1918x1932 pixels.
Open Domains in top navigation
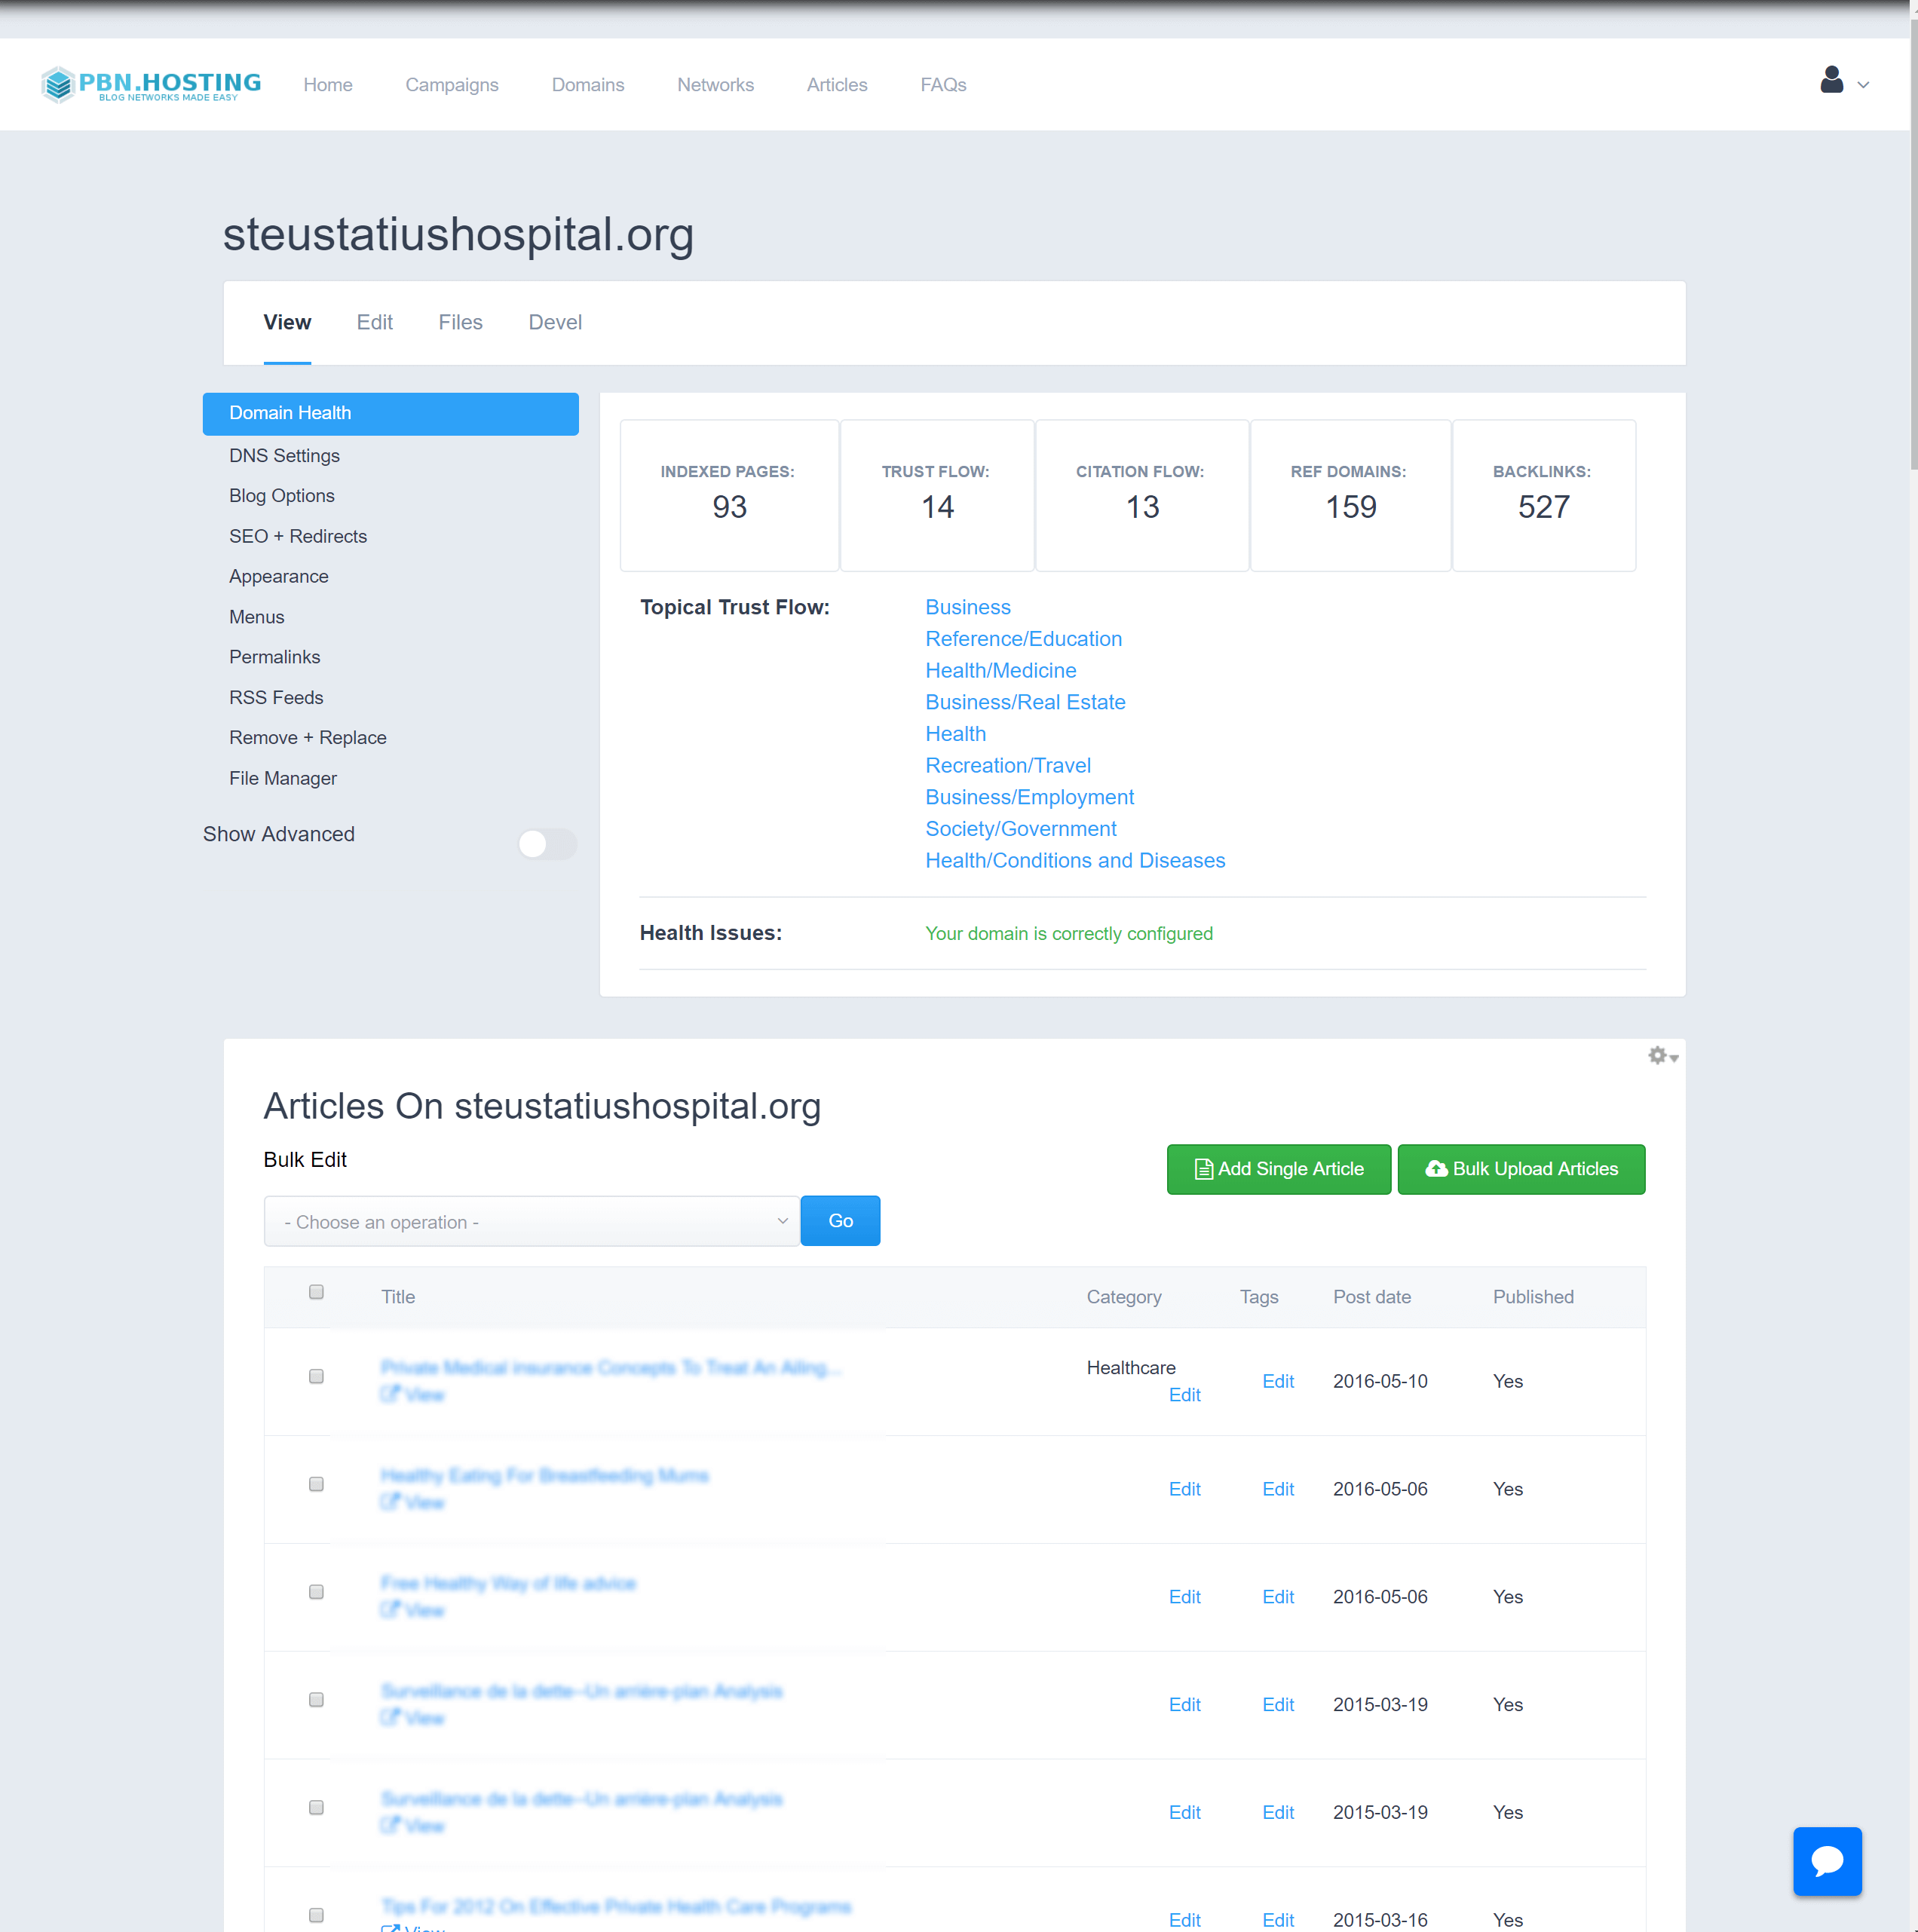pos(588,85)
